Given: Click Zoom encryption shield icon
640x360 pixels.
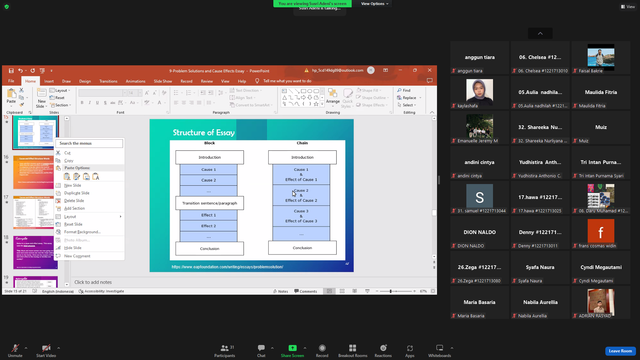Looking at the screenshot, I should [7, 7].
